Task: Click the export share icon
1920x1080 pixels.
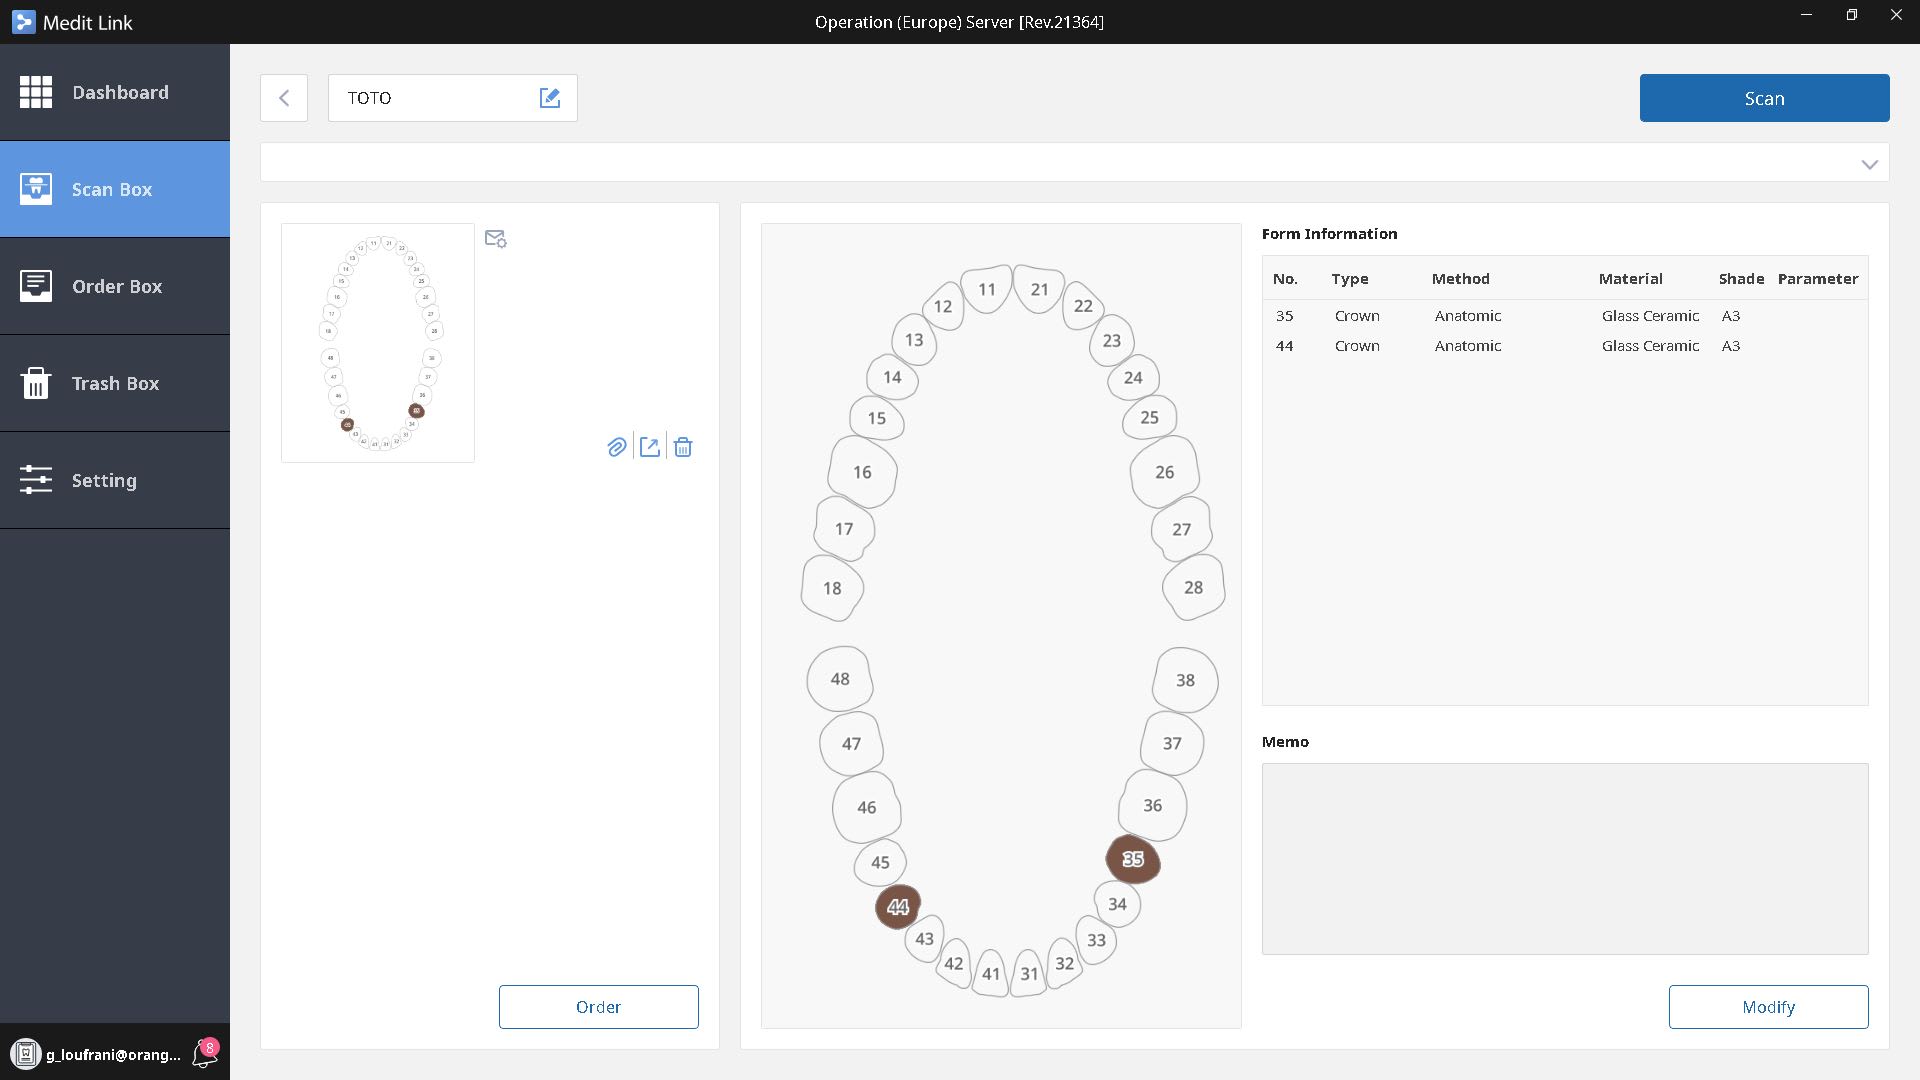Action: [x=650, y=447]
